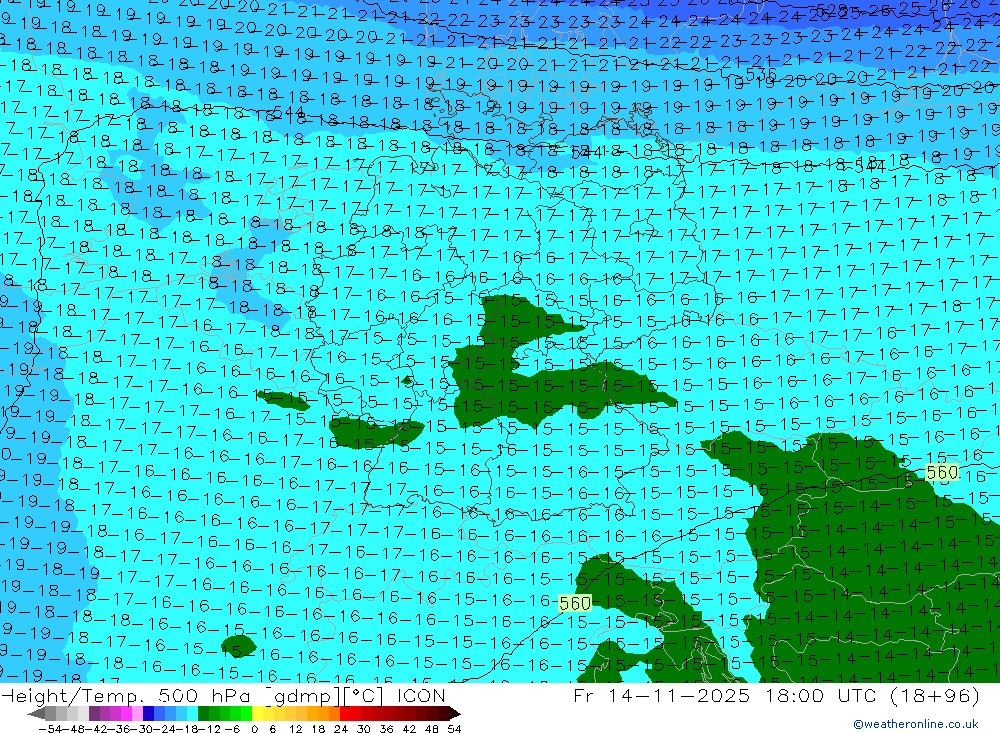The width and height of the screenshot is (1000, 733).
Task: Open the weatheronline.co.uk copyright link
Action: coord(916,724)
